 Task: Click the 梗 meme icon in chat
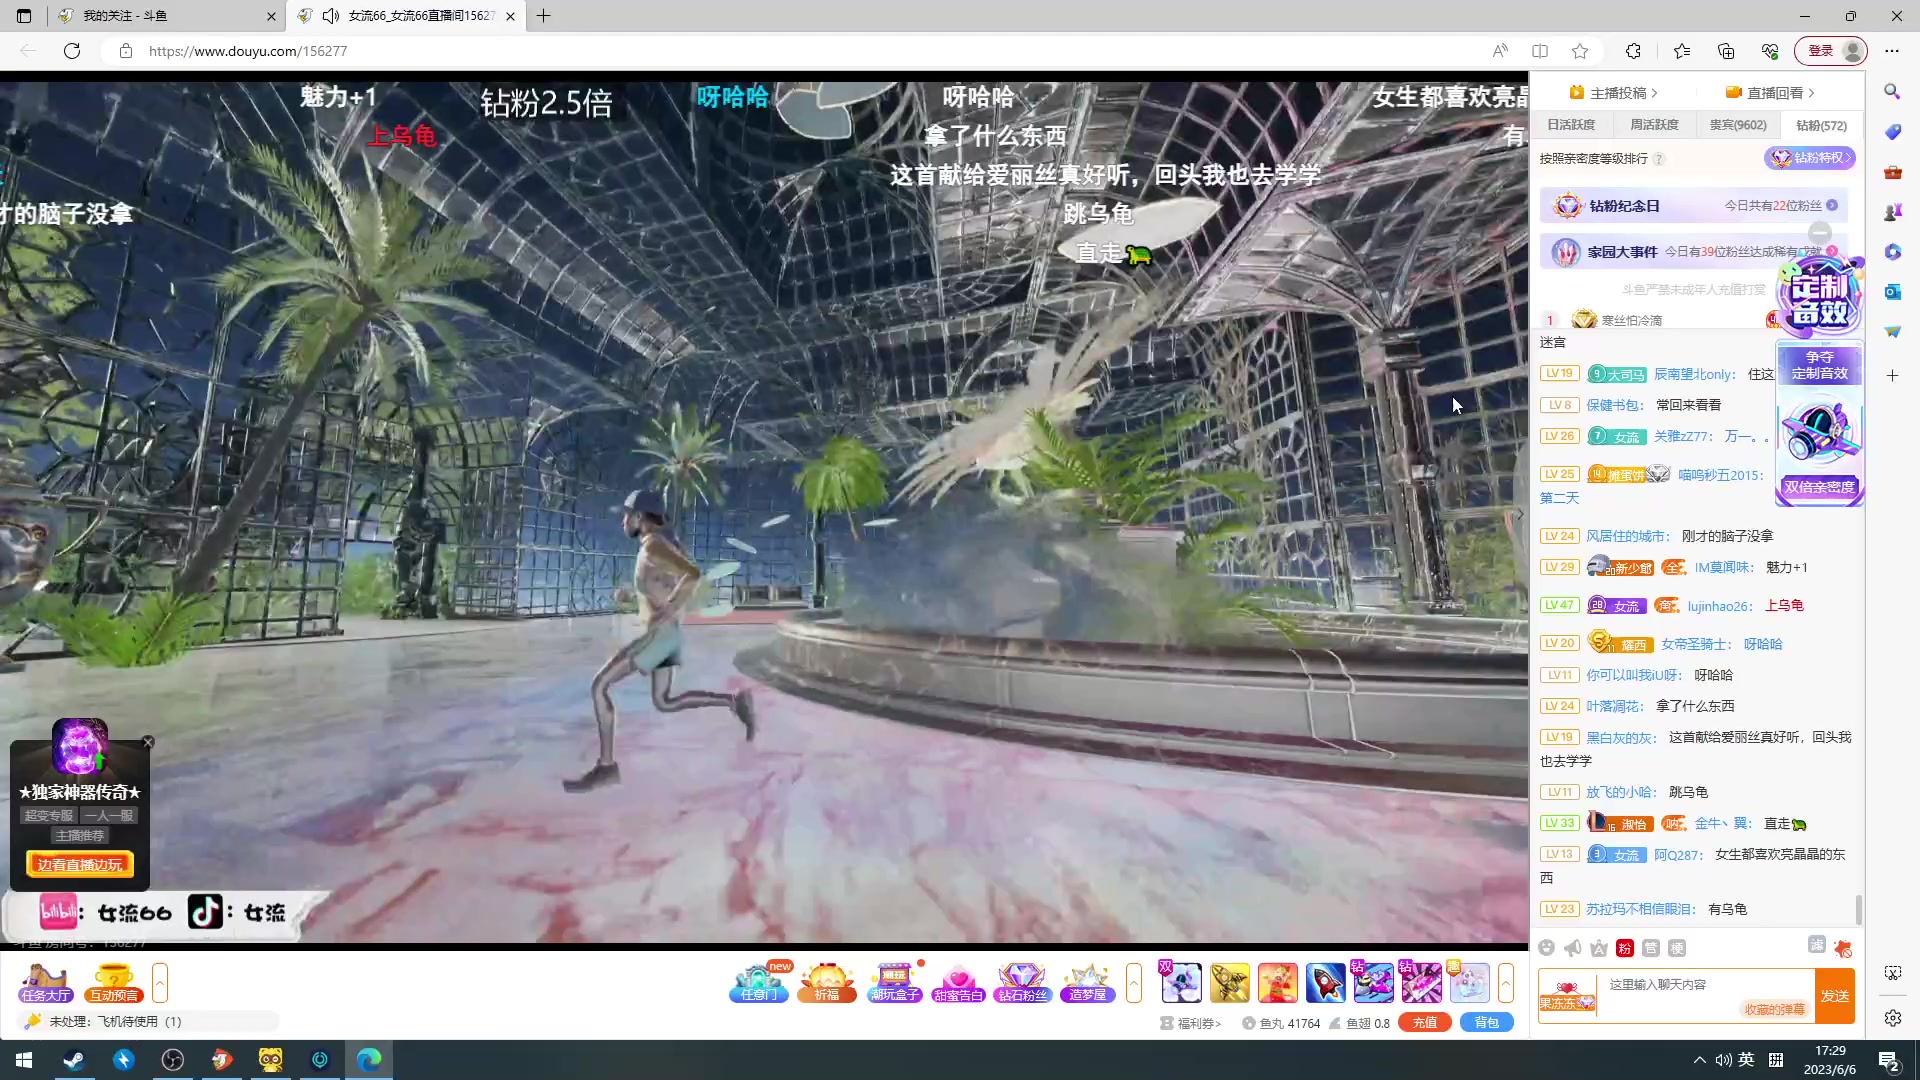(1677, 948)
